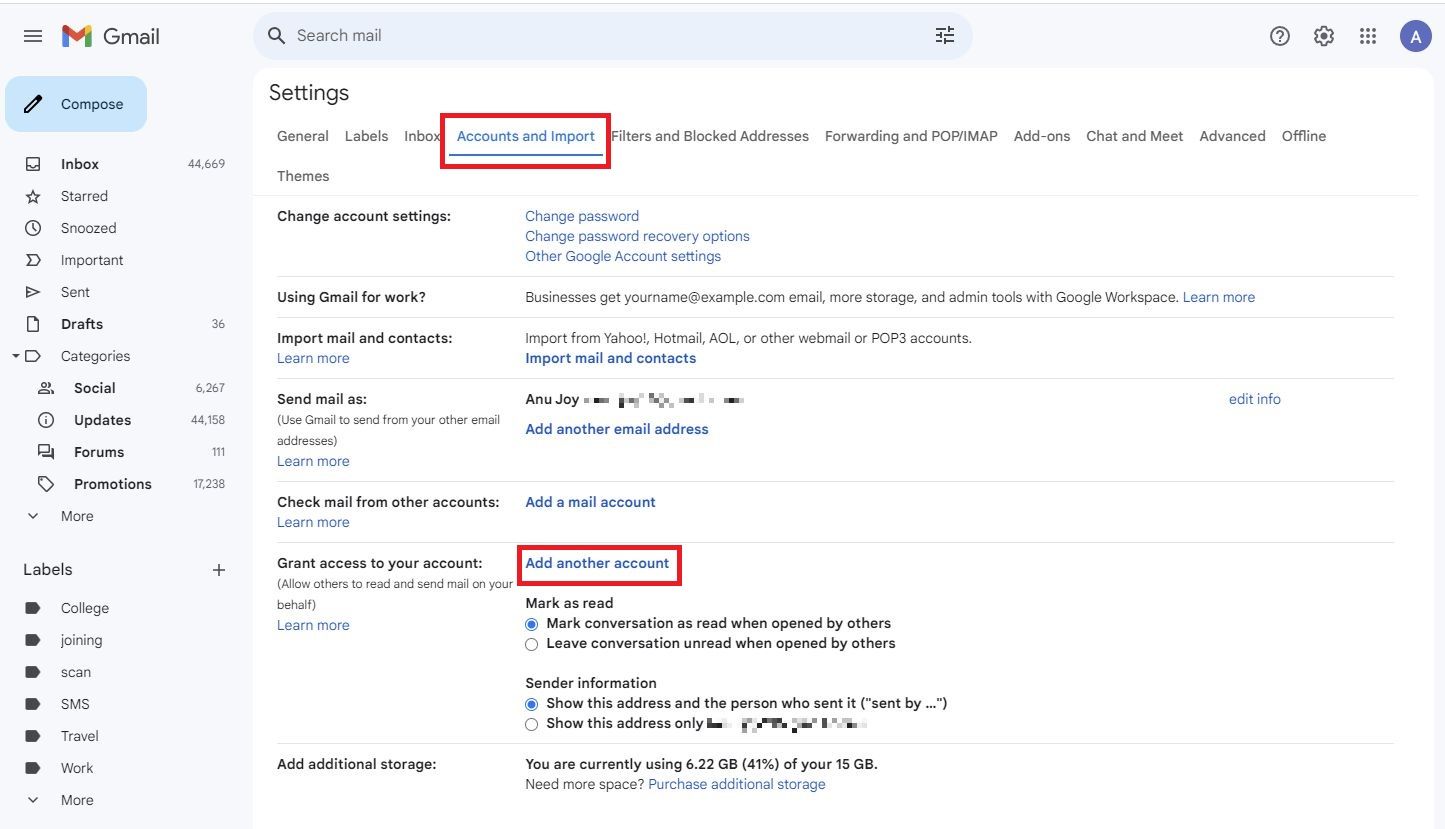Image resolution: width=1445 pixels, height=829 pixels.
Task: Click the Compose pencil button
Action: click(76, 104)
